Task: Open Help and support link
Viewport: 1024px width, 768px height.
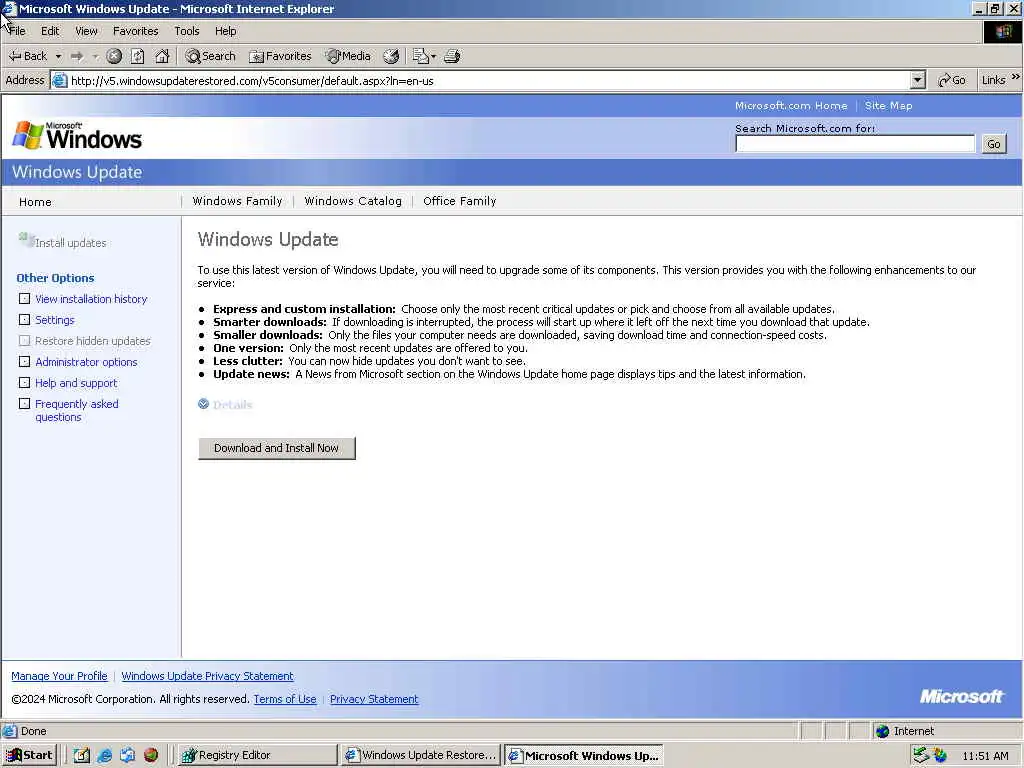Action: click(x=76, y=383)
